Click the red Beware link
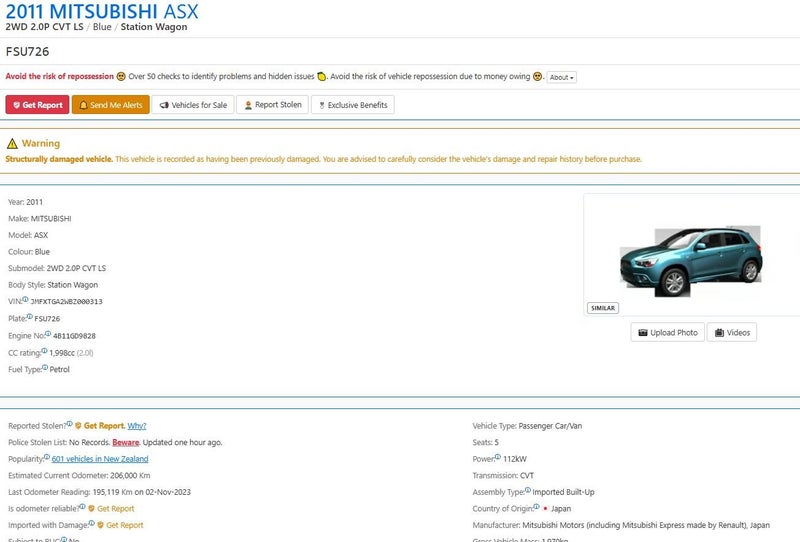 (126, 442)
